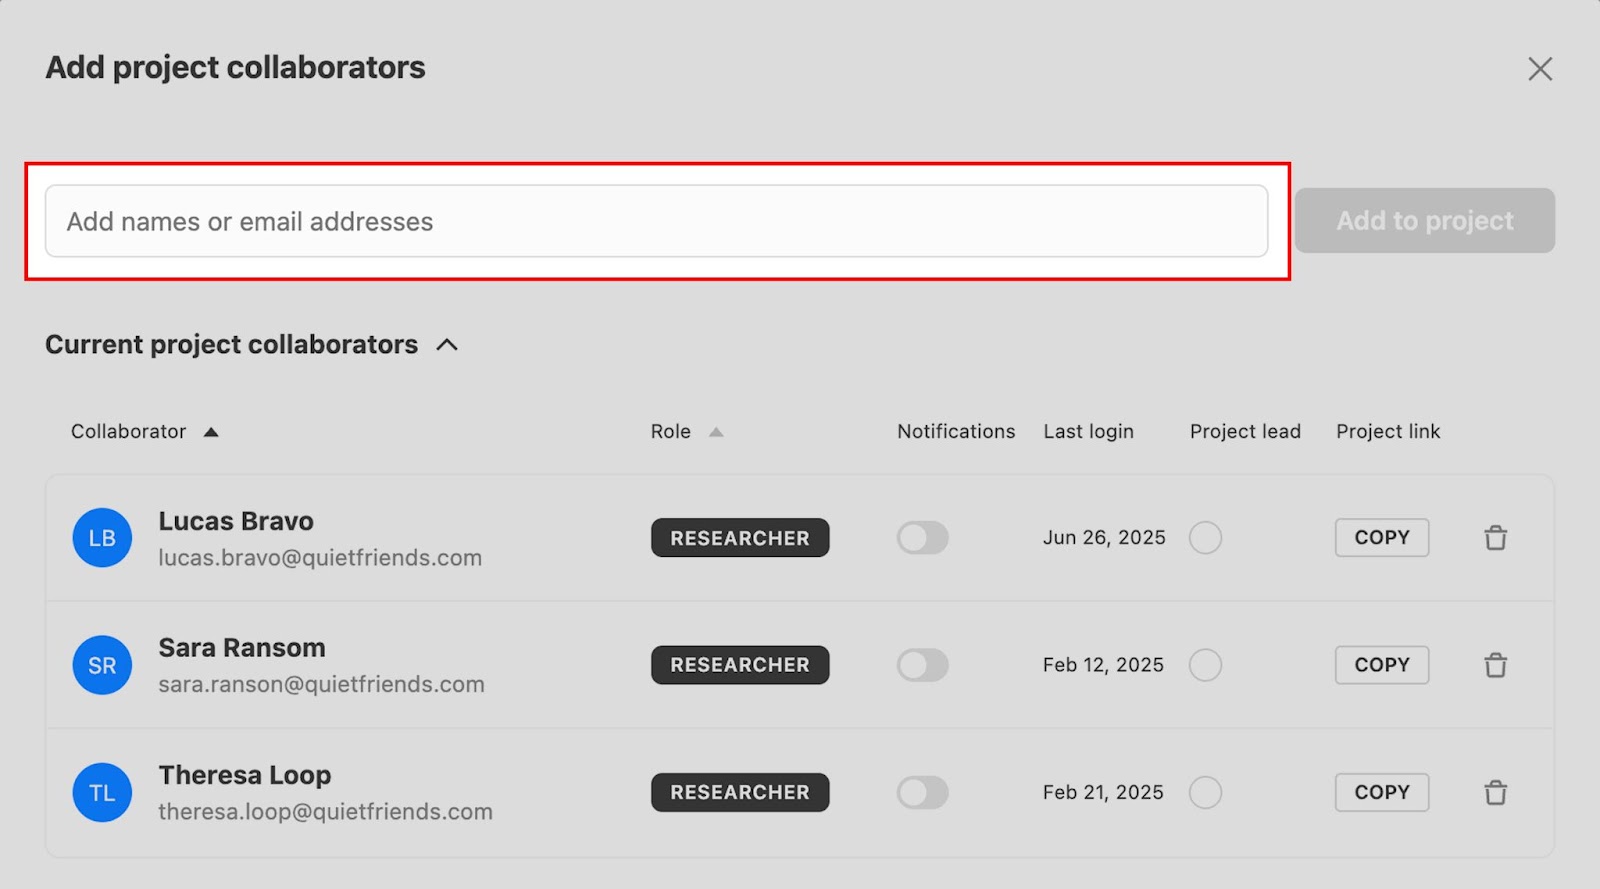Collapse Current project collaborators section
This screenshot has width=1600, height=889.
(x=447, y=345)
